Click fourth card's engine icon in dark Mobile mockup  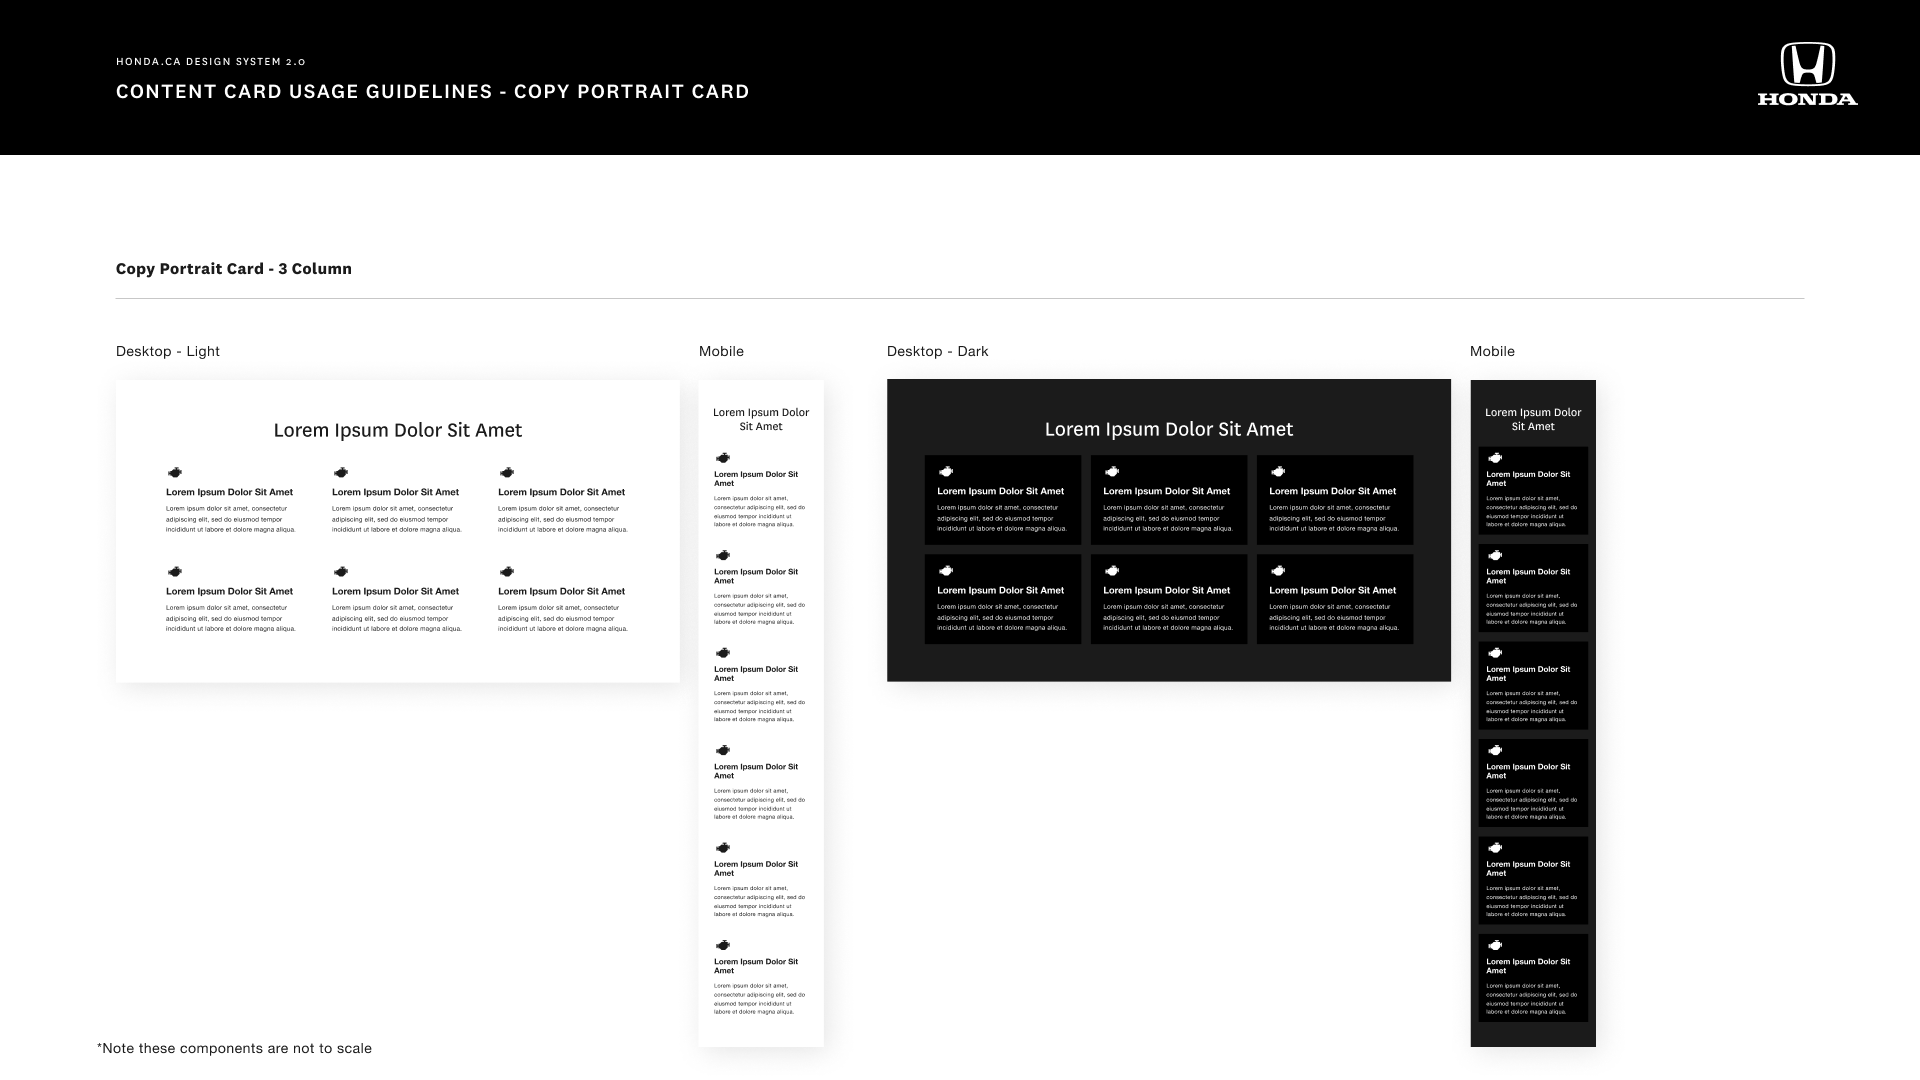point(1494,750)
